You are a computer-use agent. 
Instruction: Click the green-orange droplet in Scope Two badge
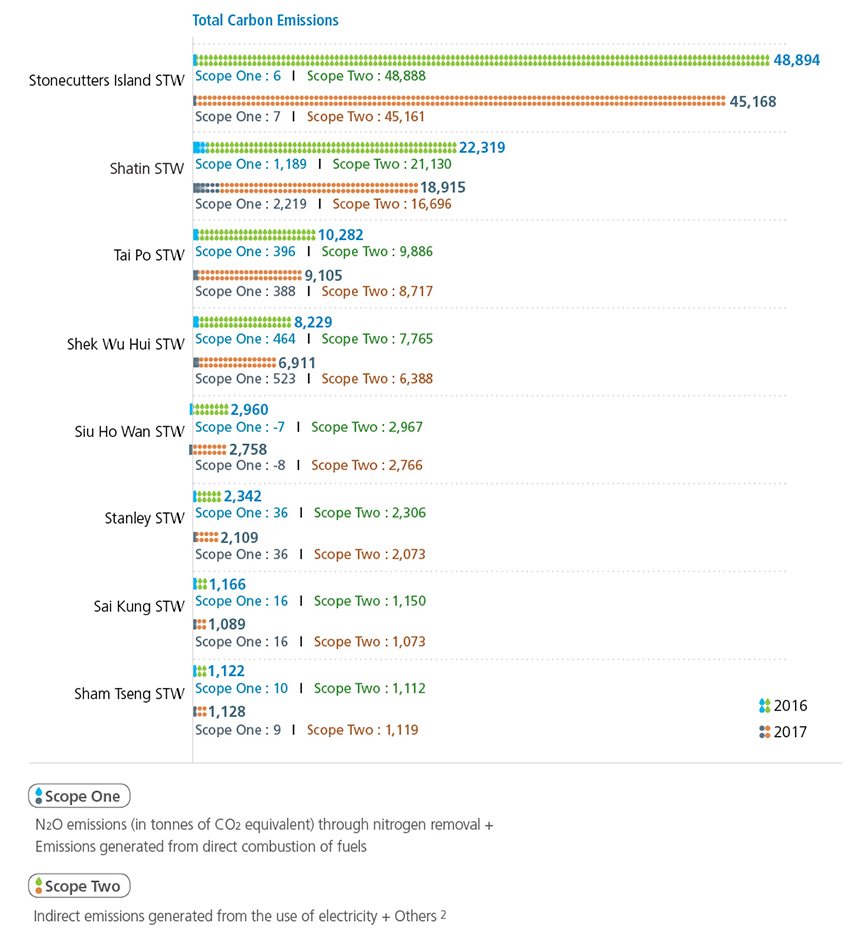click(x=39, y=886)
